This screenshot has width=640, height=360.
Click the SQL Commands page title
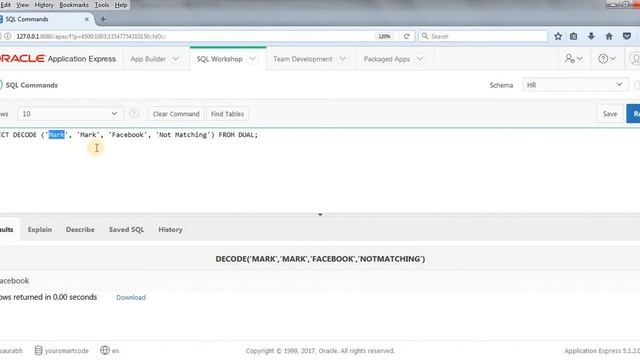[x=31, y=85]
